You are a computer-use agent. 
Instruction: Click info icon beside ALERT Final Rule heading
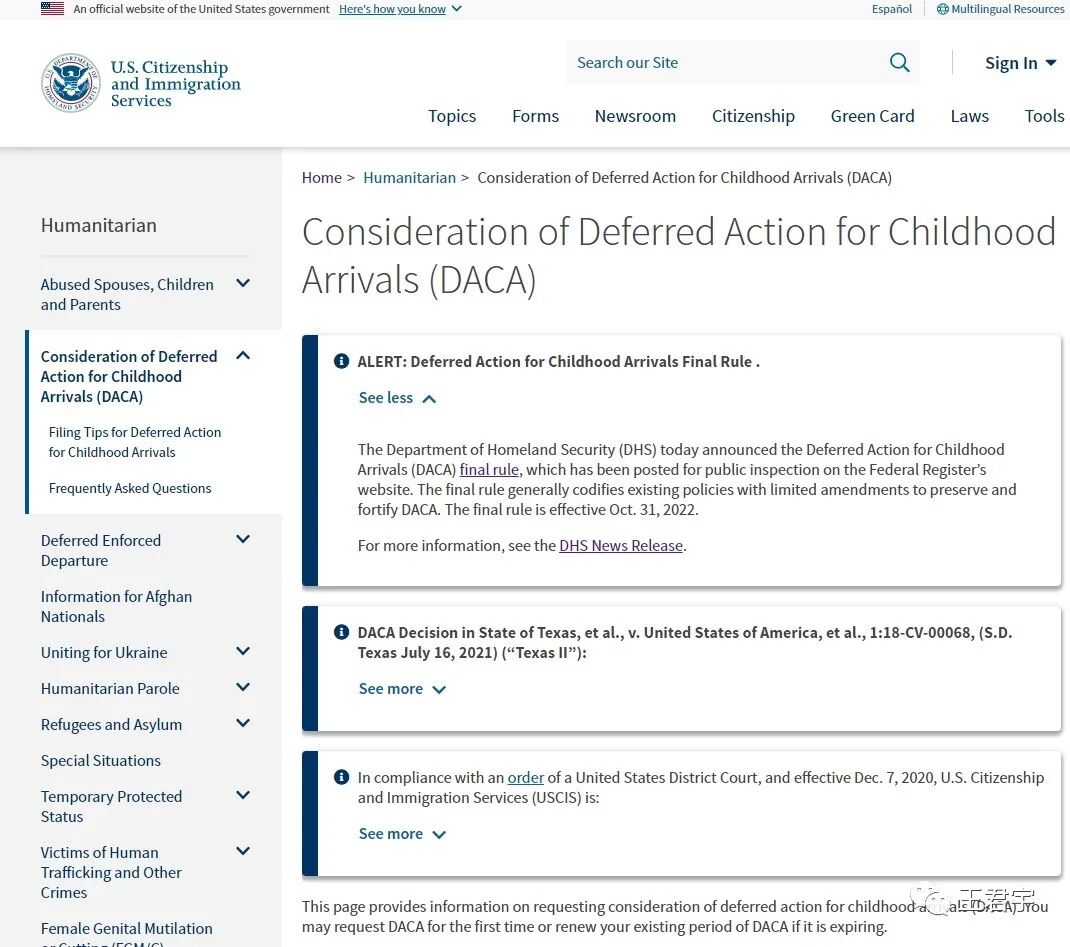[341, 361]
